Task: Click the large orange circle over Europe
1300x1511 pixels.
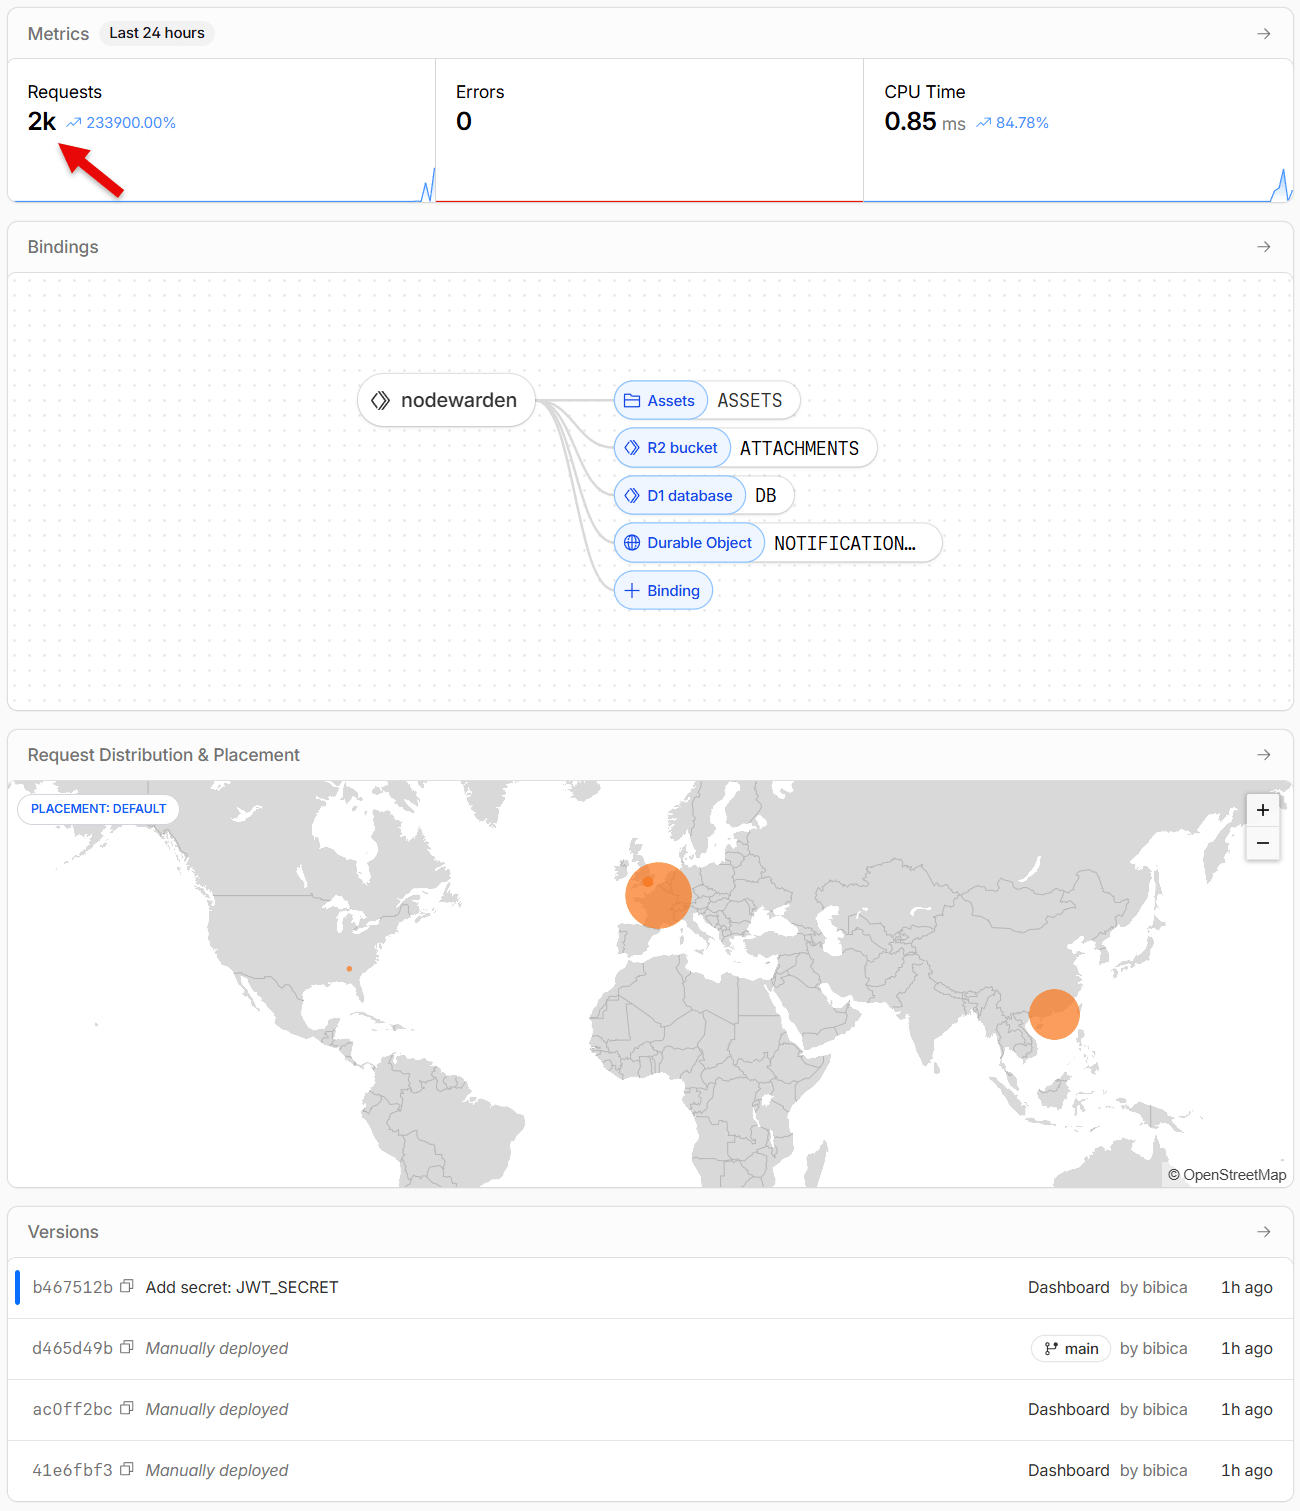Action: point(658,896)
